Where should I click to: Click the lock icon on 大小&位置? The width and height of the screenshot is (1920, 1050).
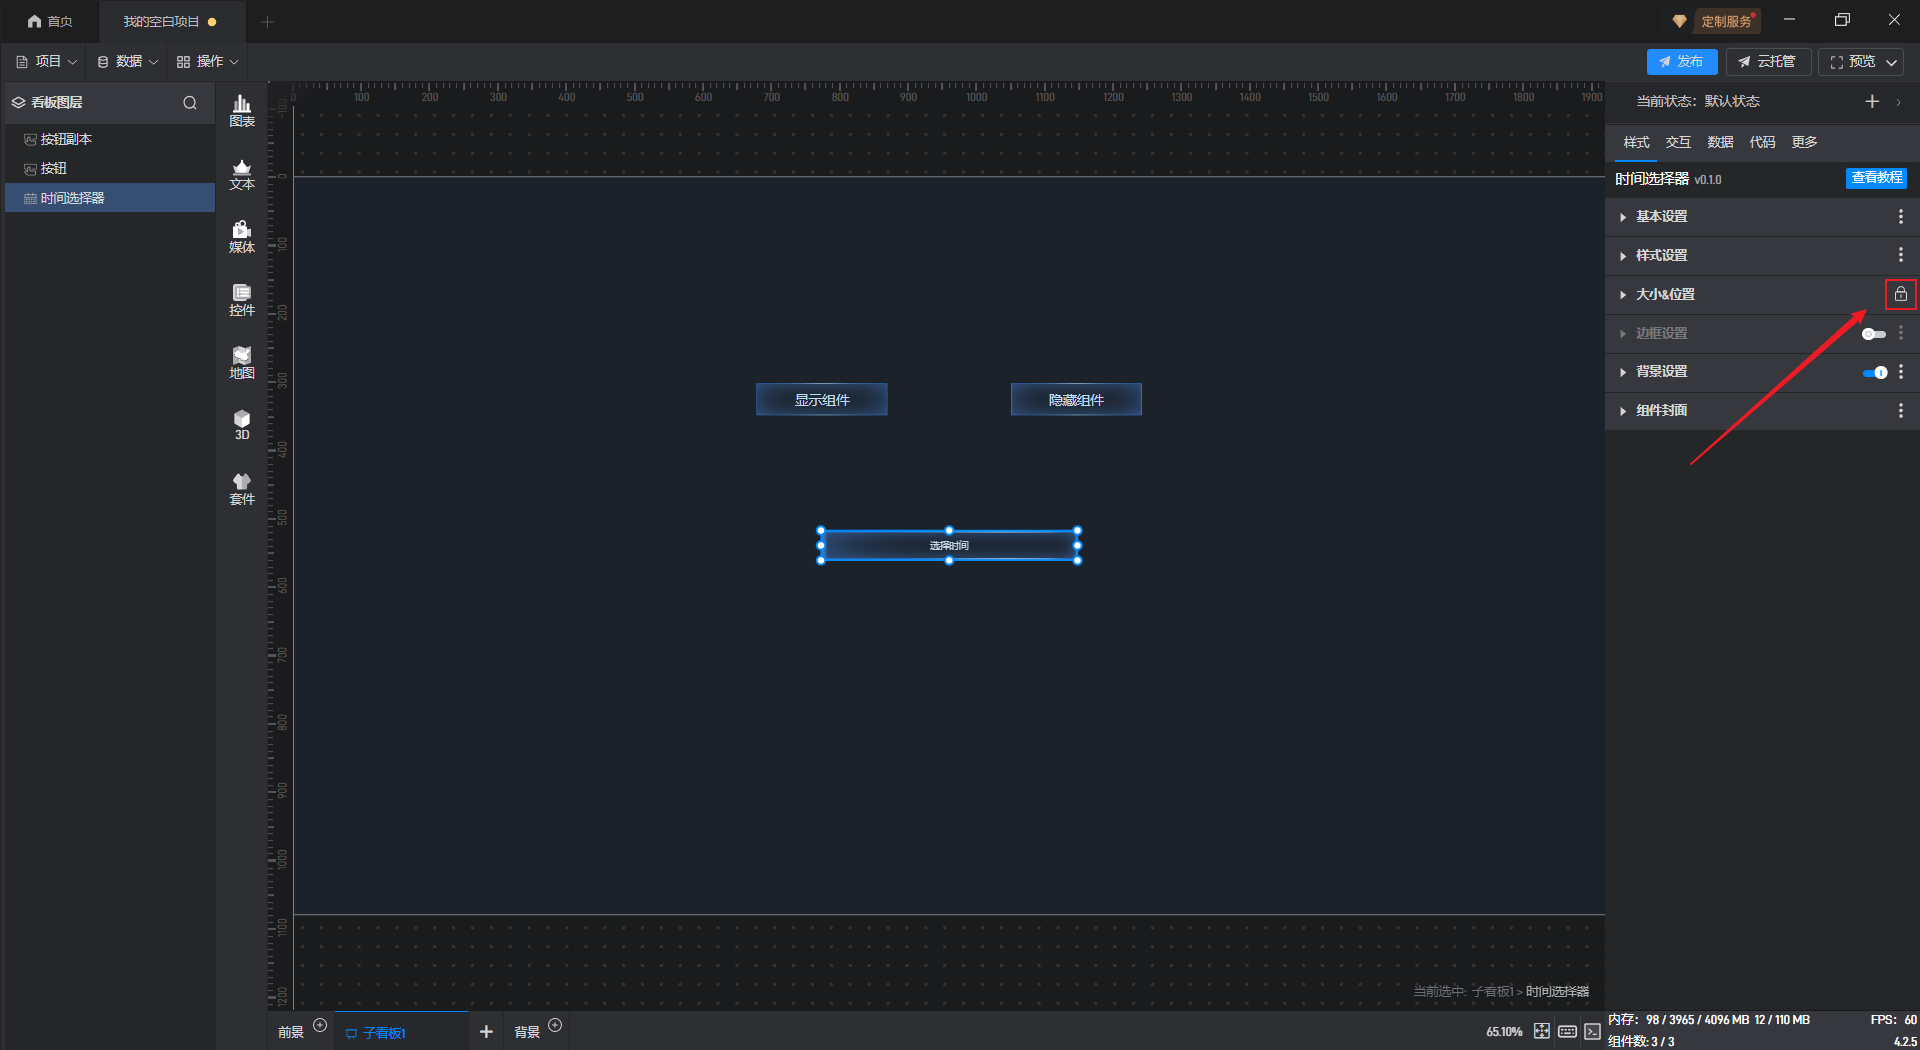tap(1900, 294)
